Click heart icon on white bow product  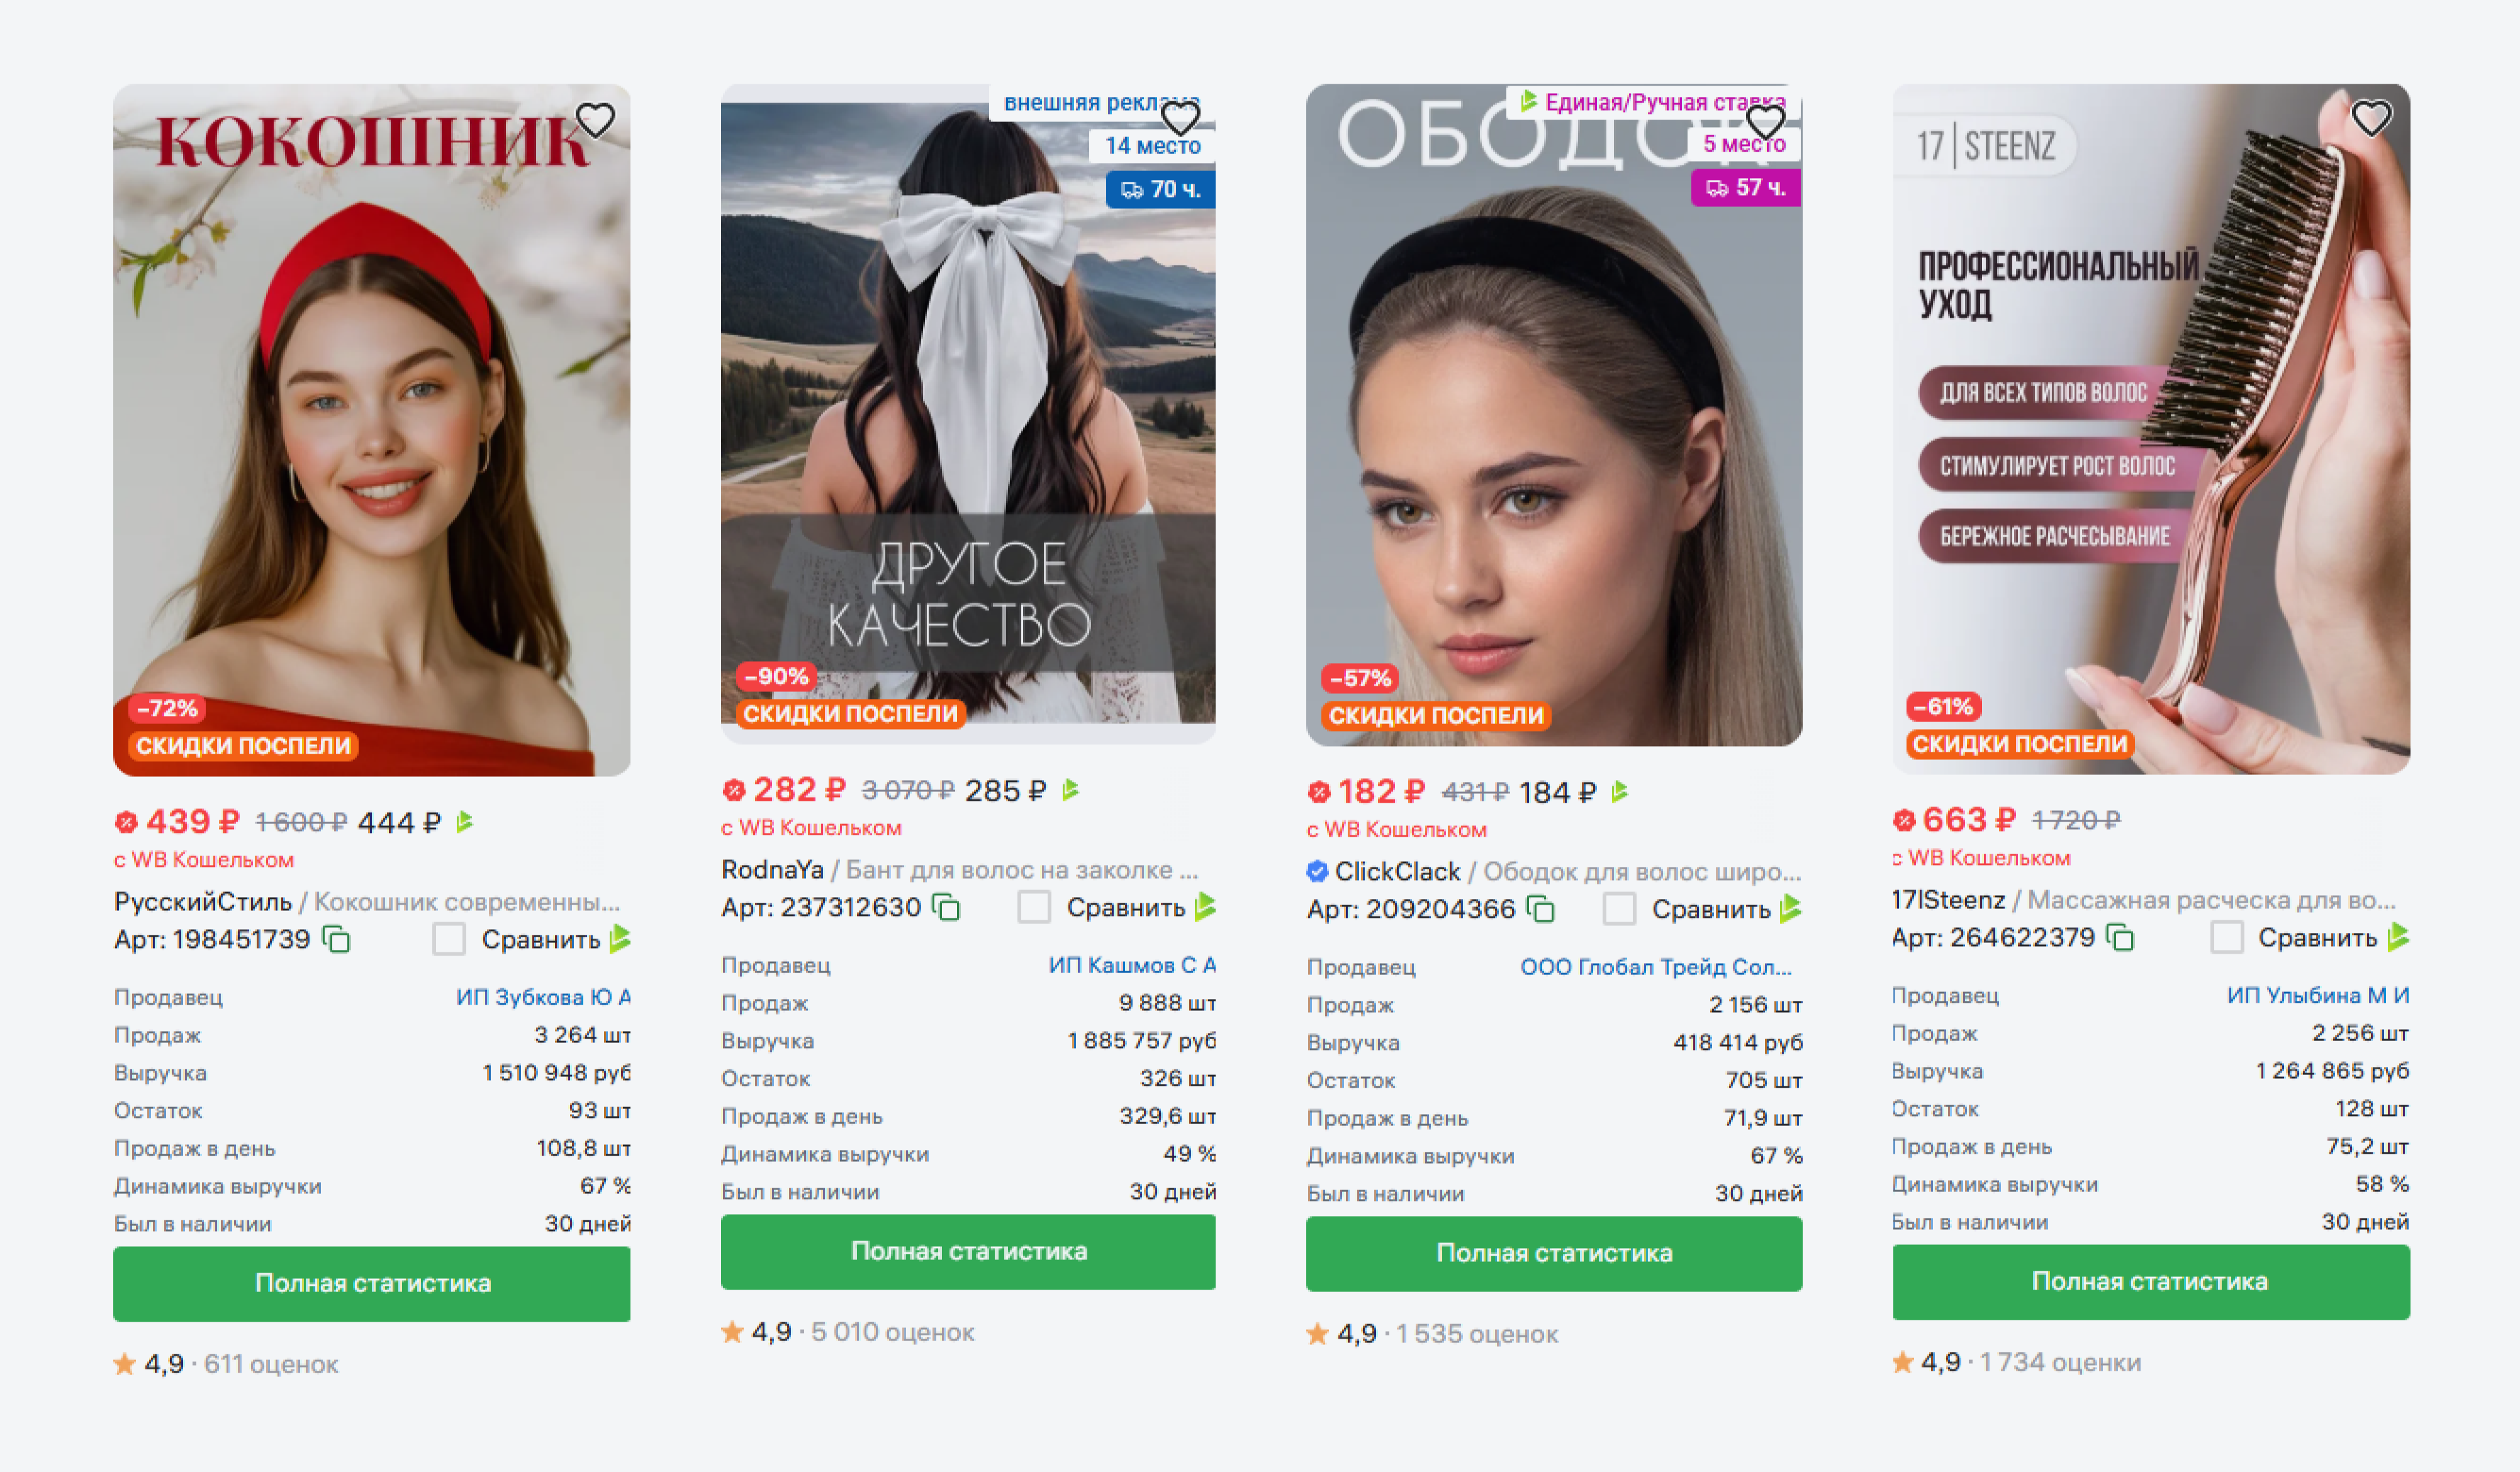coord(1180,119)
